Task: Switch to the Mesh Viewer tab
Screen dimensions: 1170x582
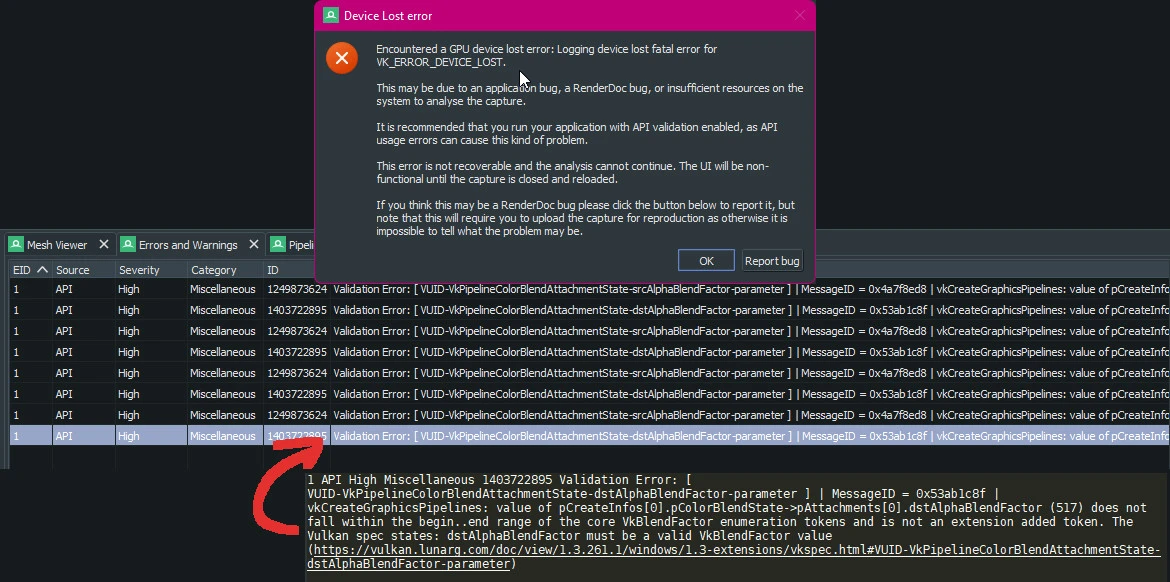Action: click(x=57, y=245)
